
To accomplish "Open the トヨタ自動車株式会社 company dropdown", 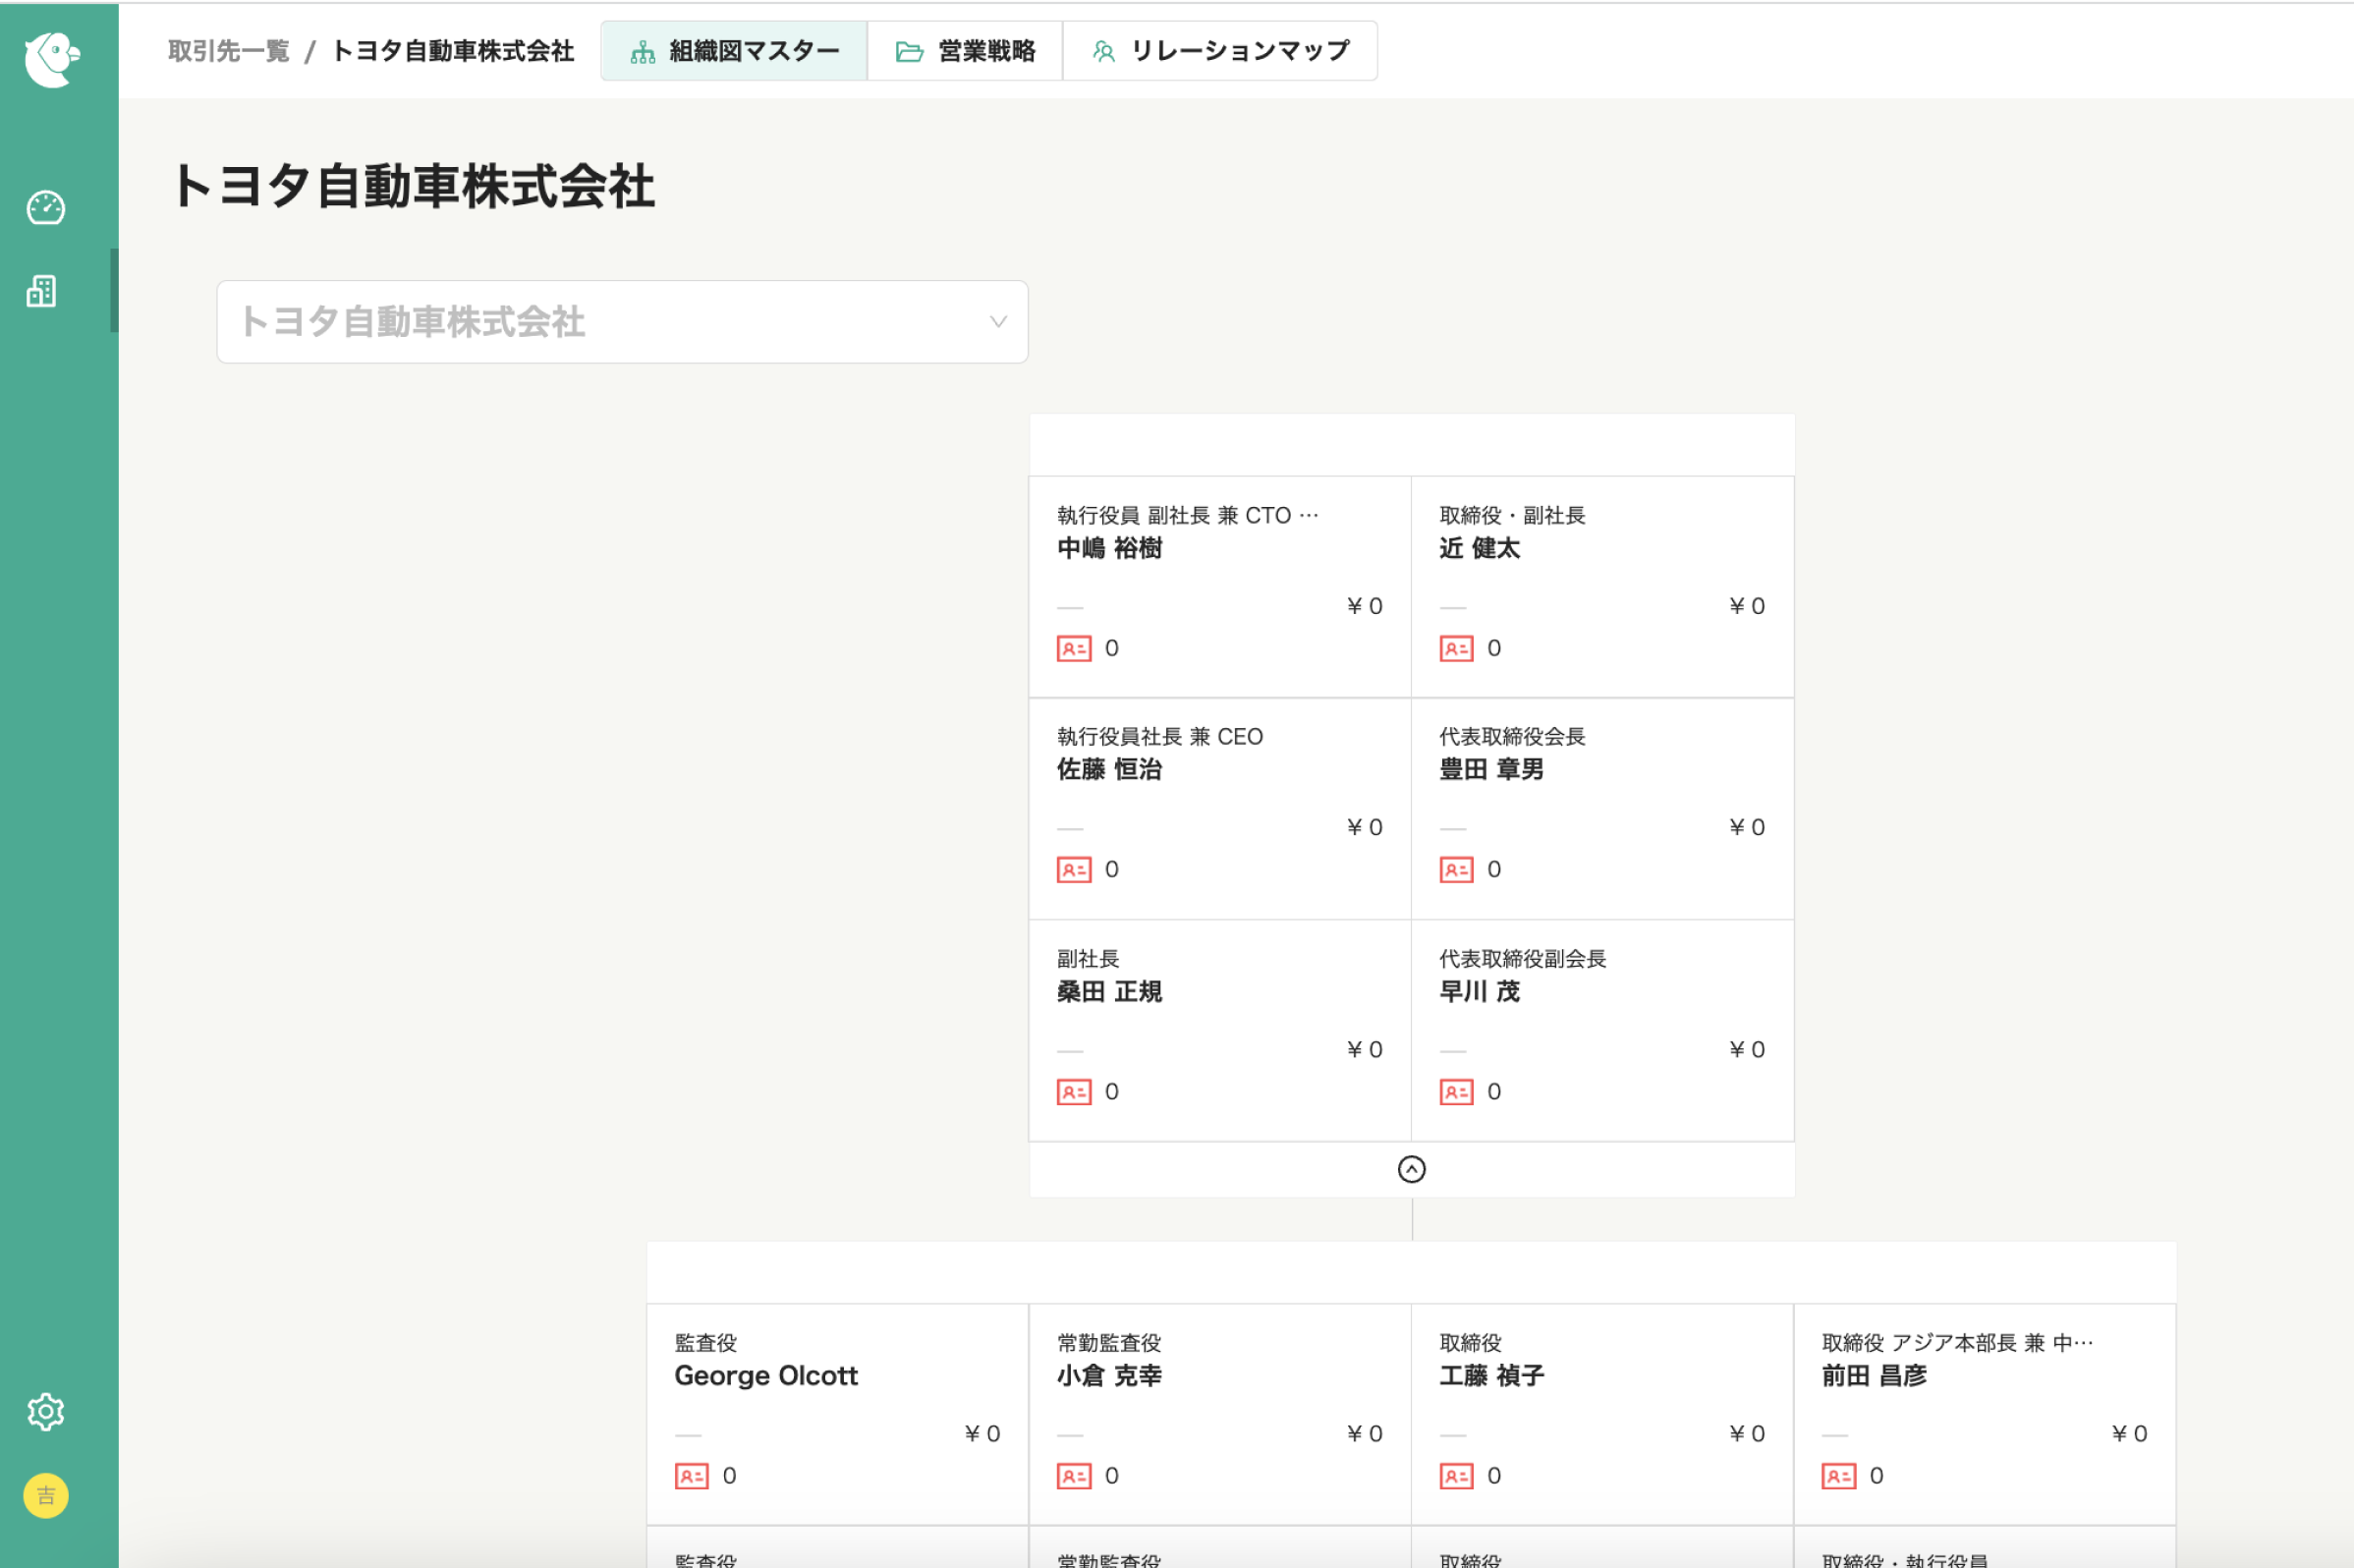I will coord(622,322).
